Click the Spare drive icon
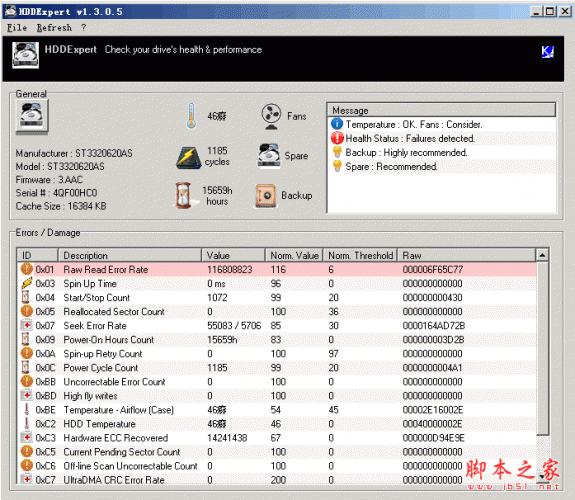Viewport: 575px width, 500px height. (x=269, y=156)
